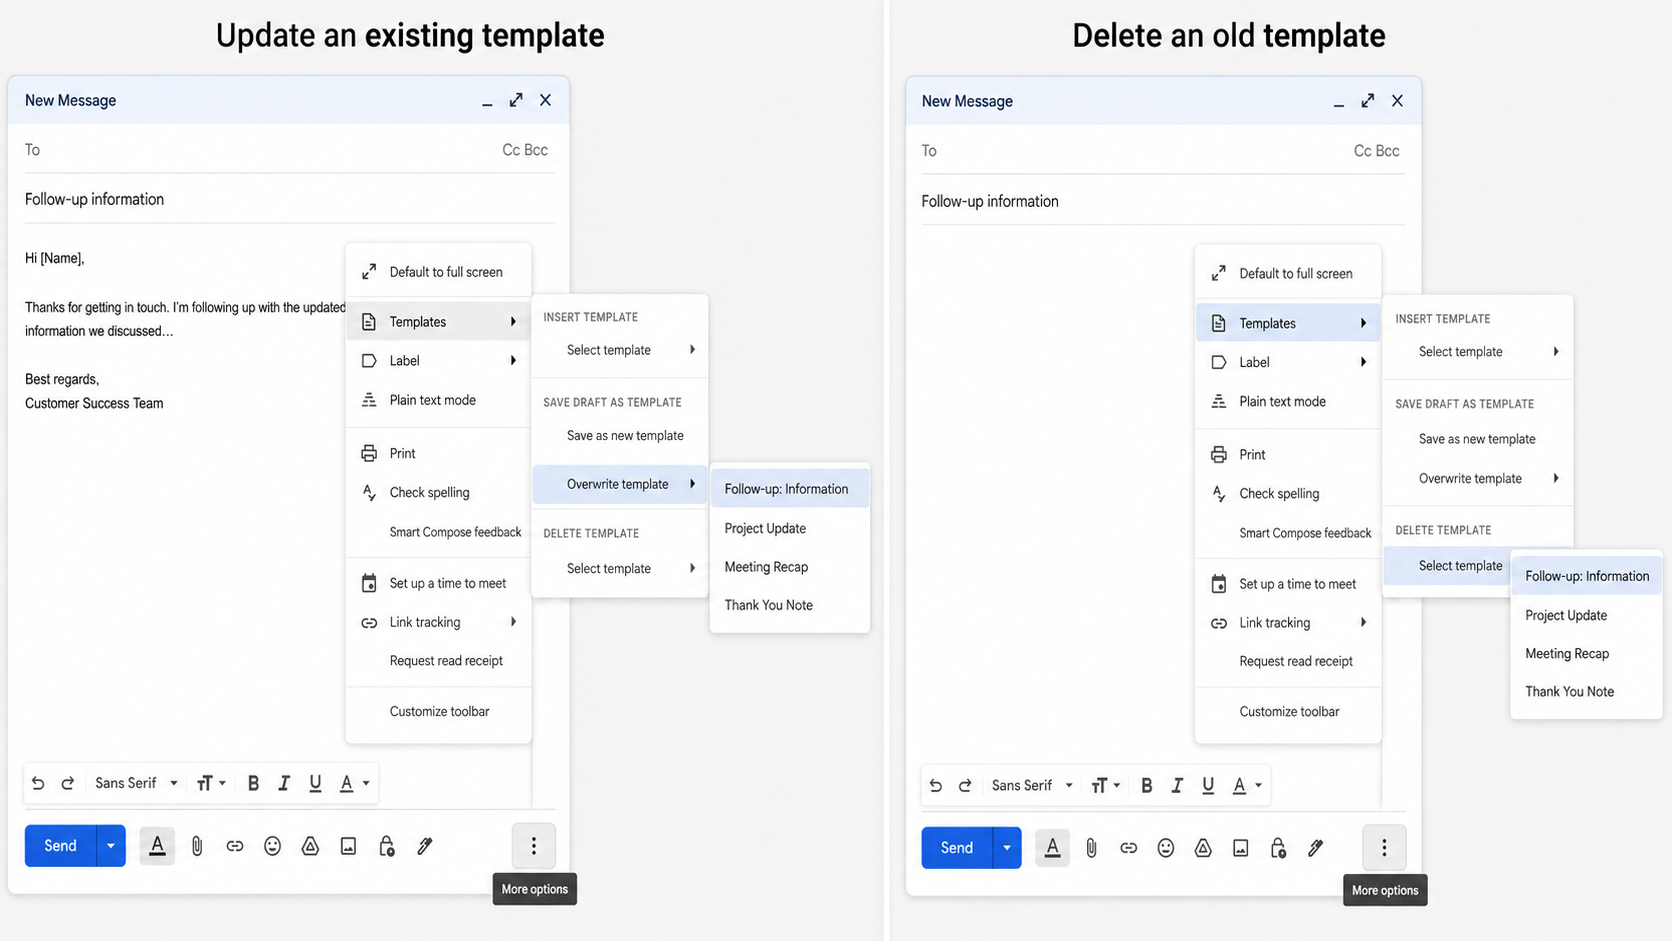Click Undo icon in left formatting toolbar
Viewport: 1672px width, 941px height.
click(x=38, y=783)
